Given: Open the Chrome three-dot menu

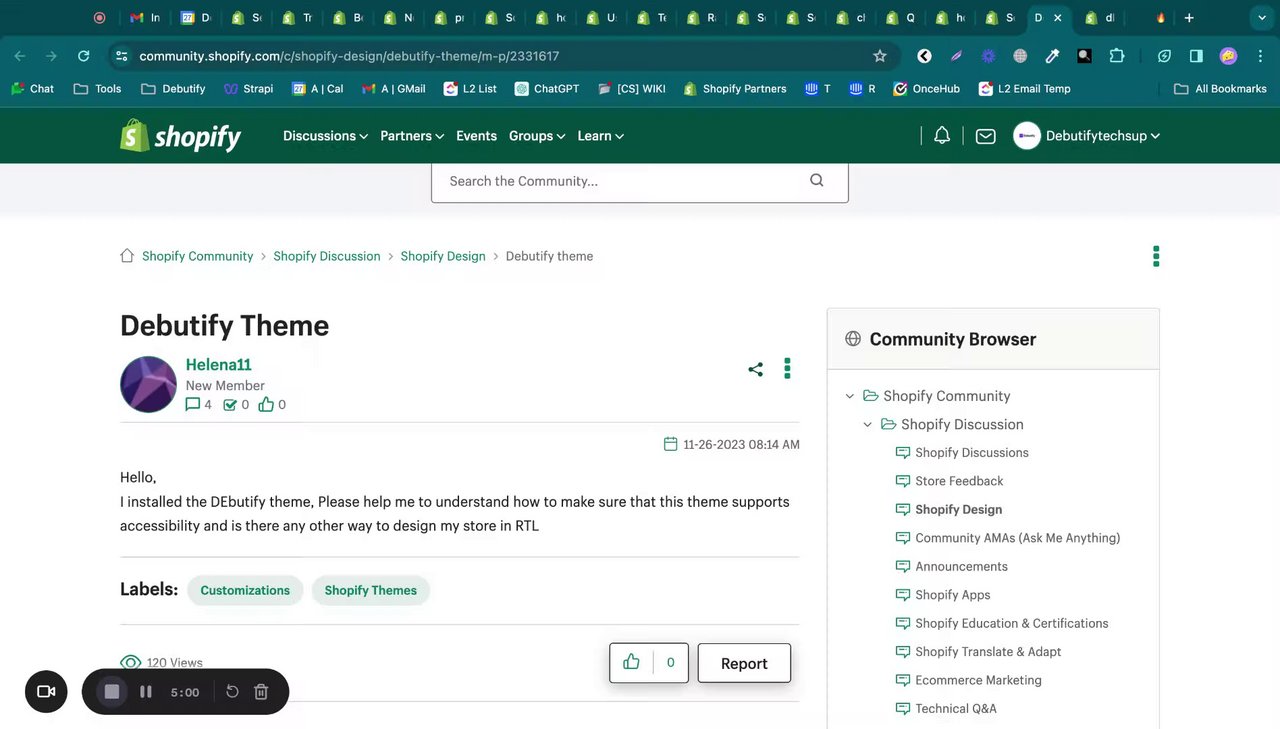Looking at the screenshot, I should click(x=1260, y=56).
